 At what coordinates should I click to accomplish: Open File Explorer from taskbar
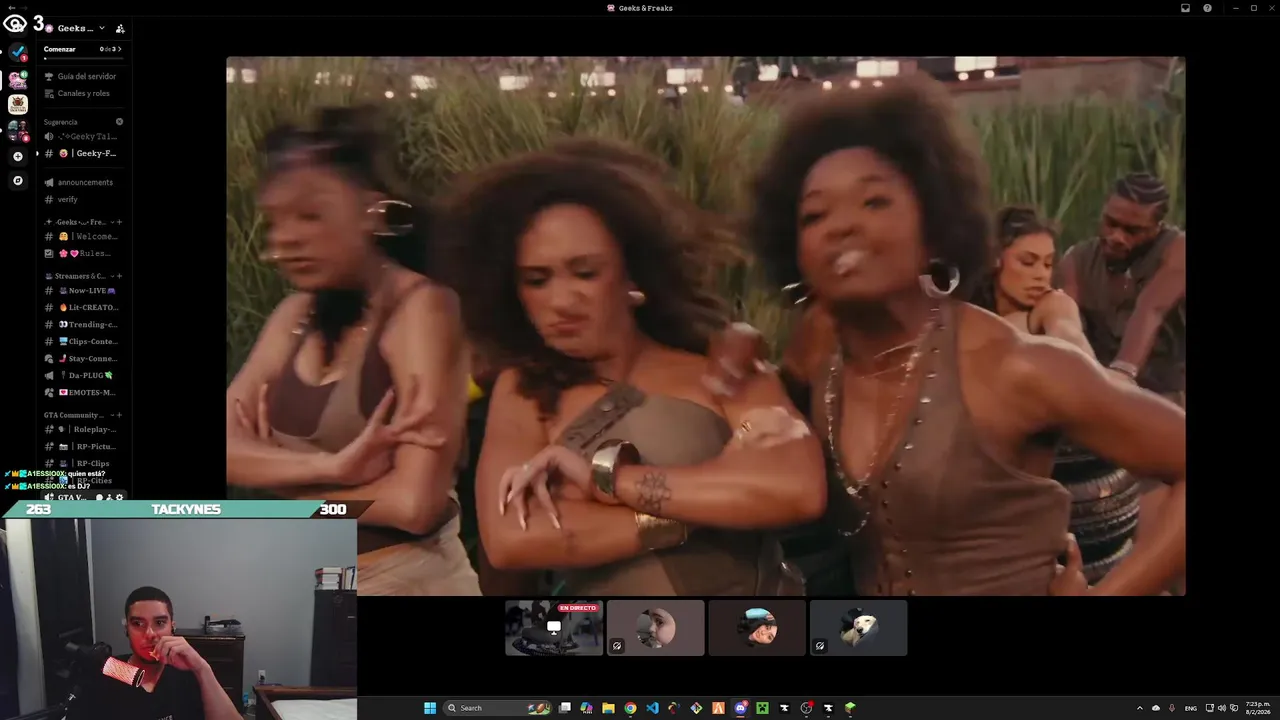click(608, 708)
